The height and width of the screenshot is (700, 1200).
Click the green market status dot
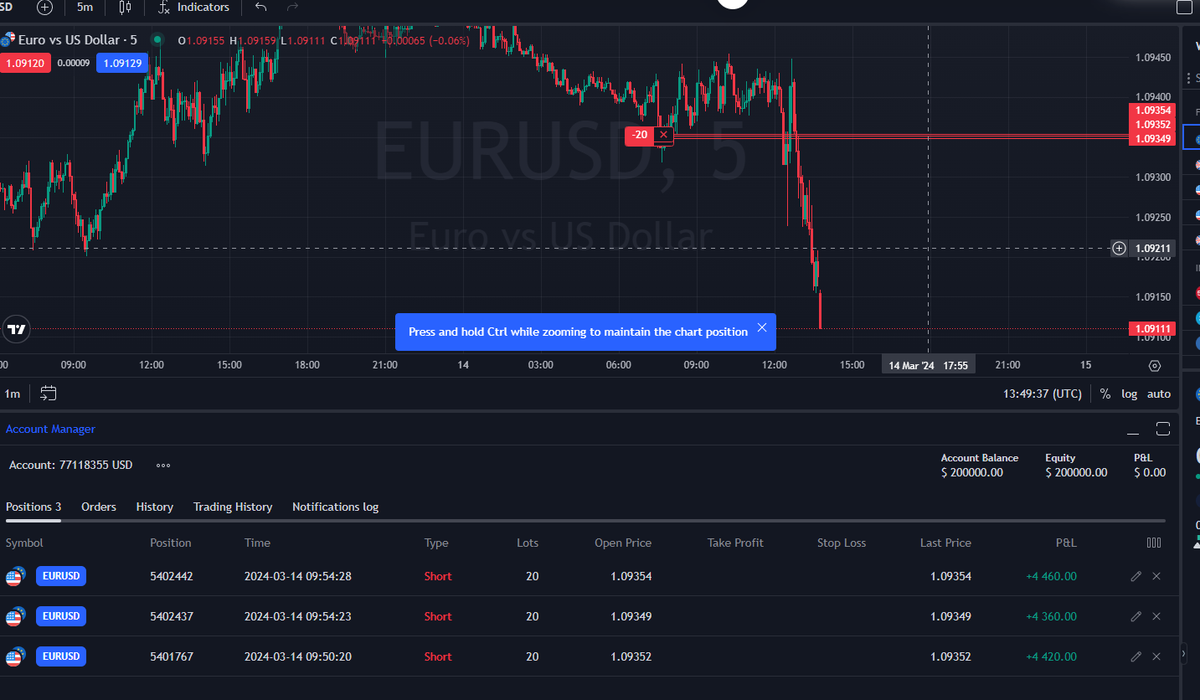pyautogui.click(x=157, y=40)
